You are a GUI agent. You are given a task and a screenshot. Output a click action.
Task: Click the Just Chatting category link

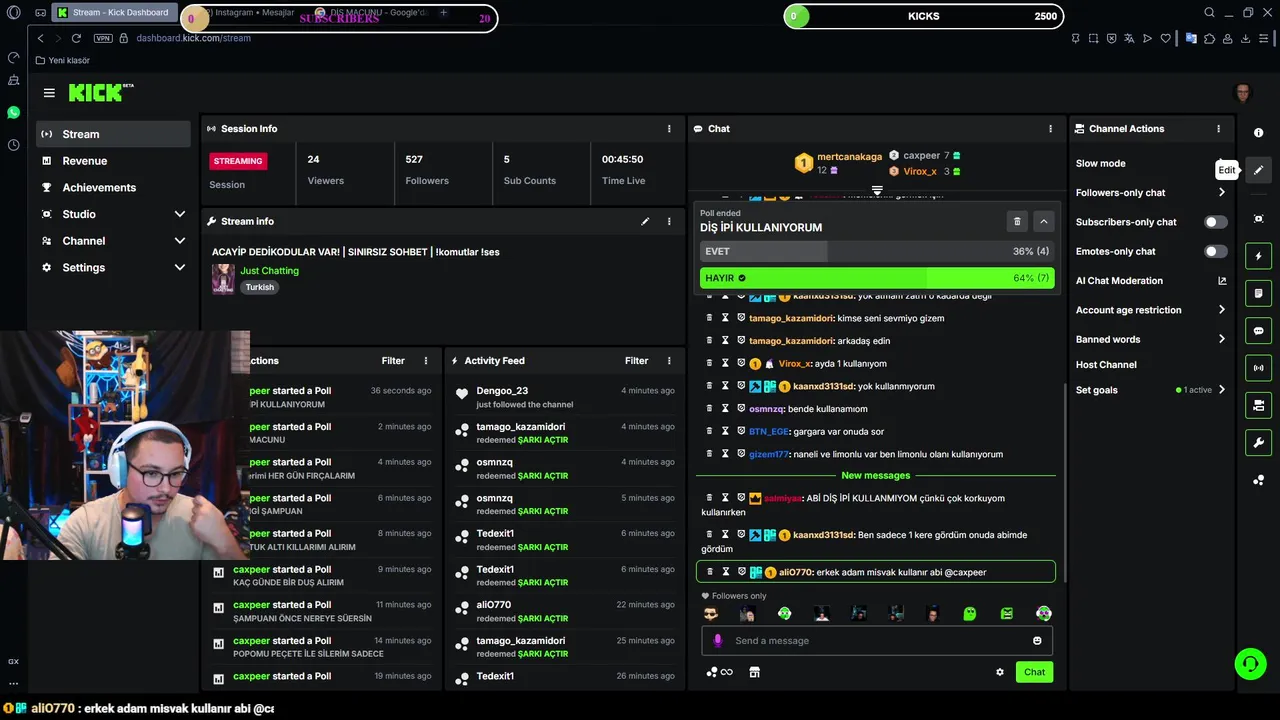269,271
